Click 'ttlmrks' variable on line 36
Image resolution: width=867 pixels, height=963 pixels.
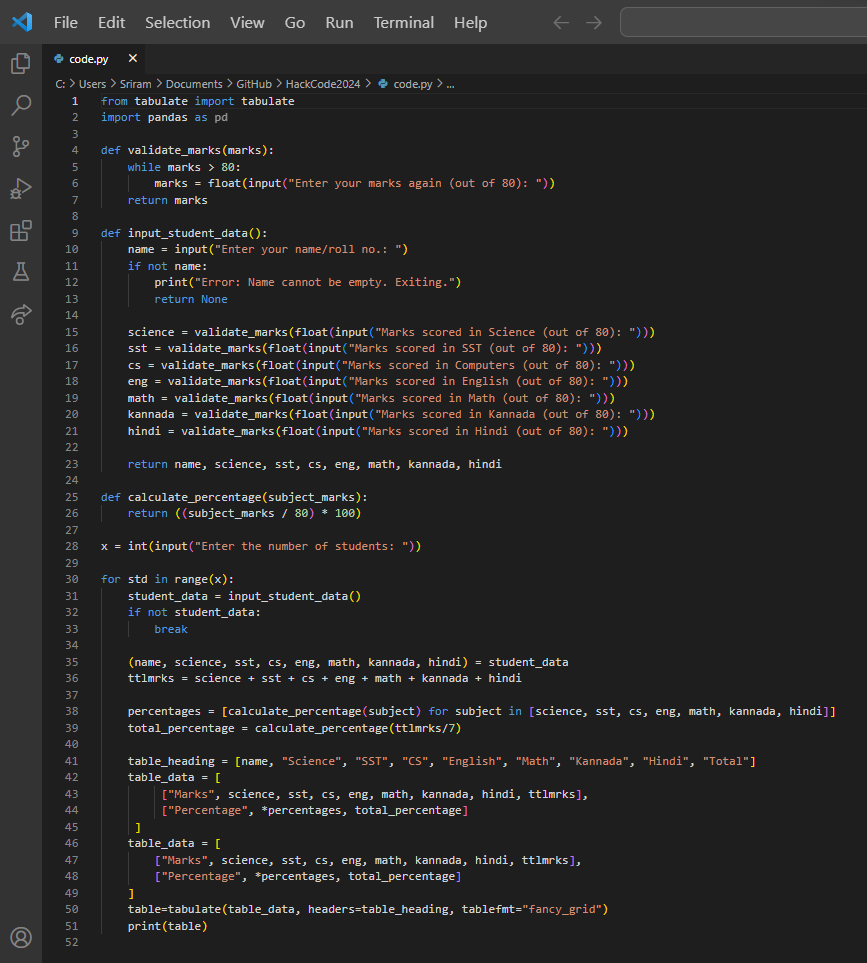tap(151, 679)
